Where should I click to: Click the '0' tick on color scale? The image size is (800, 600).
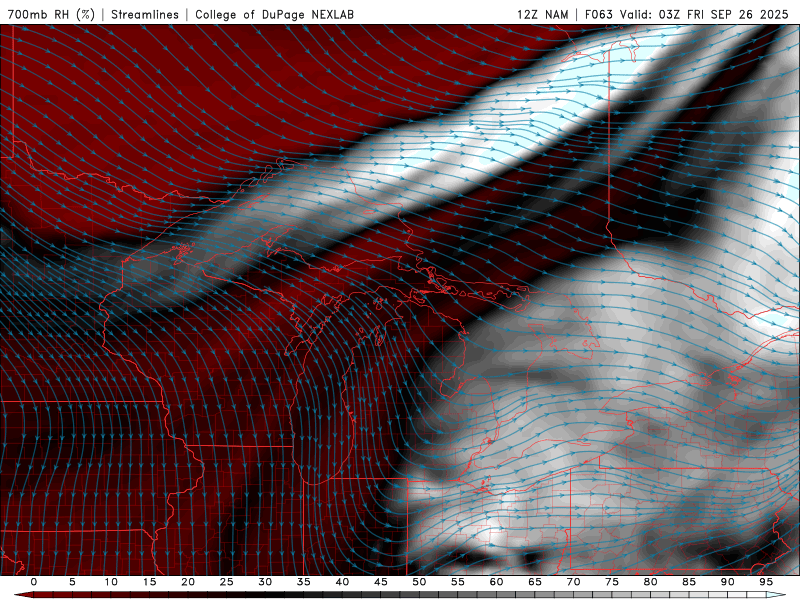(34, 582)
